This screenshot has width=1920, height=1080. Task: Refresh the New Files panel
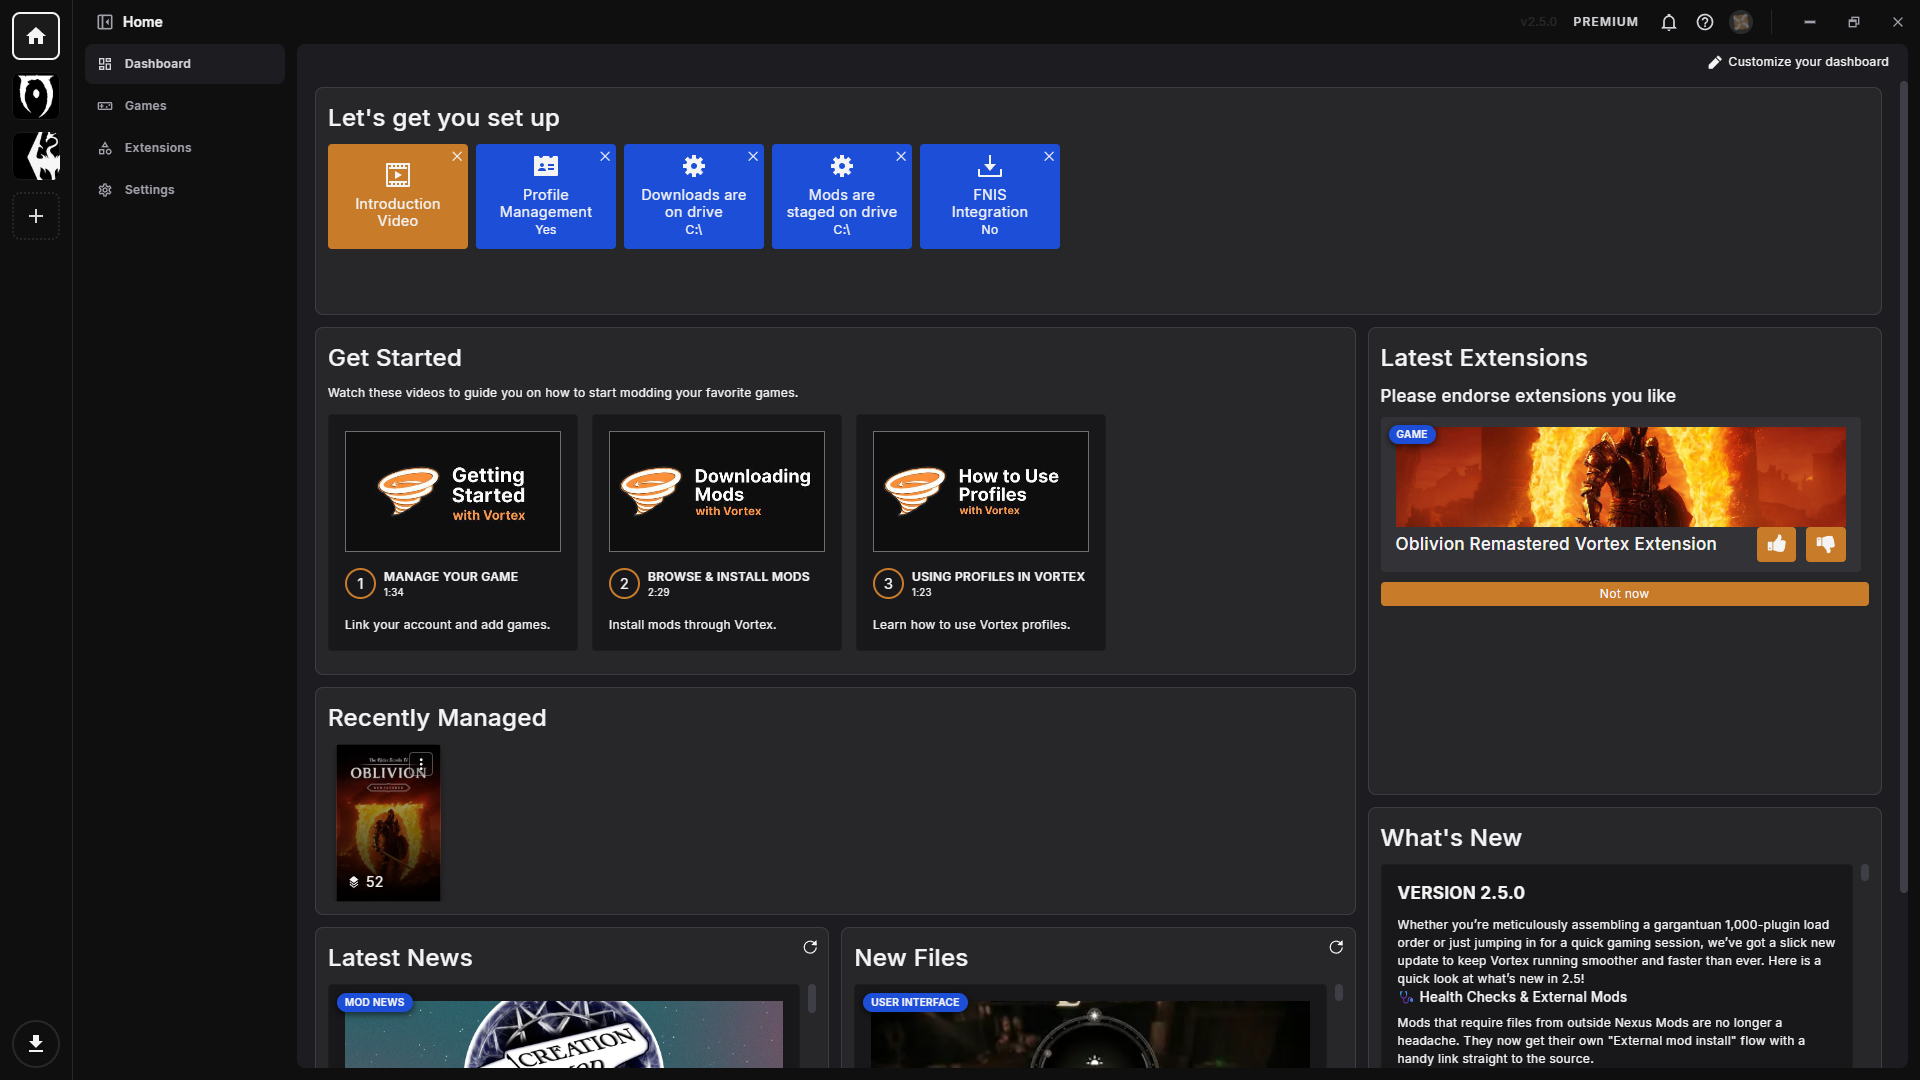pos(1336,947)
